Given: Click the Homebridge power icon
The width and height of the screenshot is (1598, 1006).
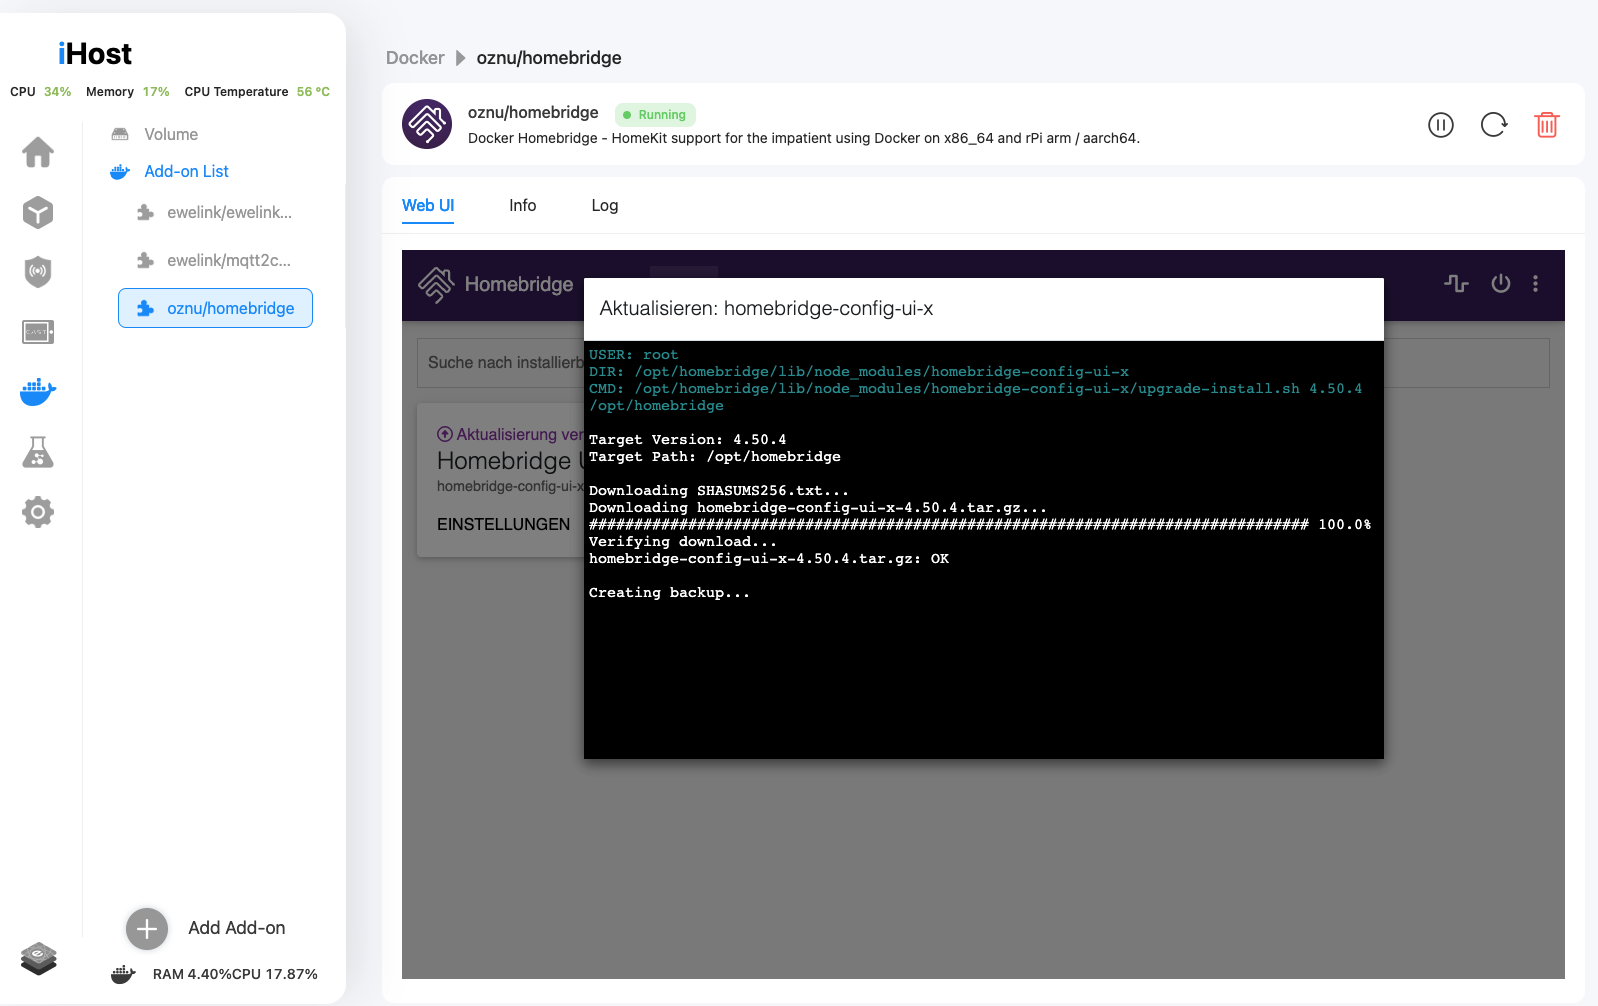Looking at the screenshot, I should 1500,284.
